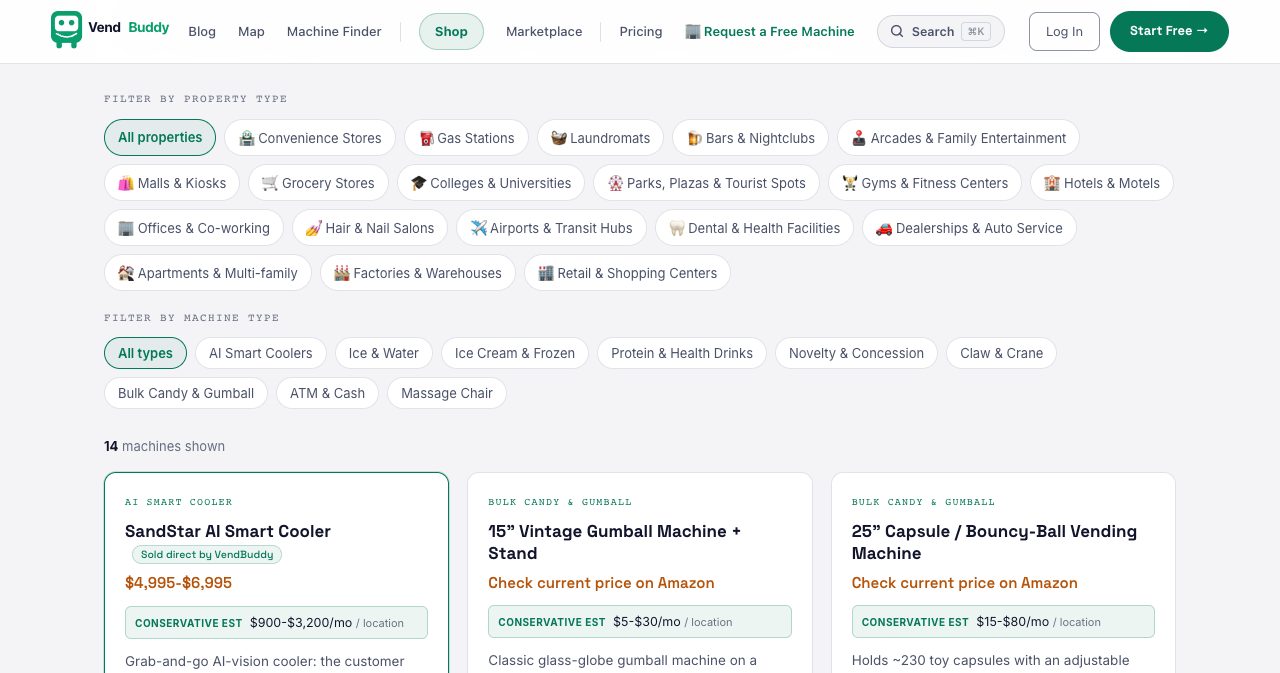The height and width of the screenshot is (673, 1280).
Task: Click the Airports airplane icon
Action: 478,228
